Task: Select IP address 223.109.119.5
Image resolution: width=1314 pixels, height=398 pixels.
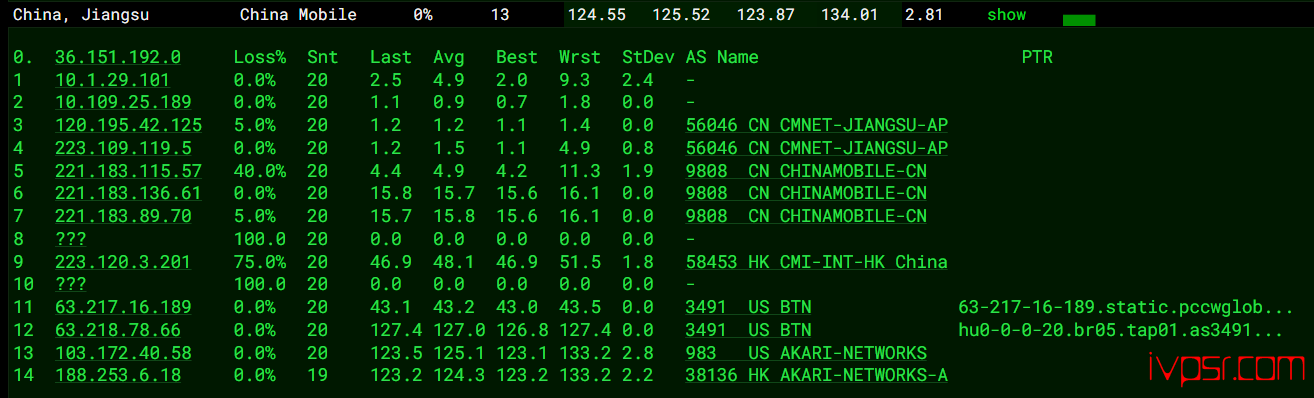Action: (118, 148)
